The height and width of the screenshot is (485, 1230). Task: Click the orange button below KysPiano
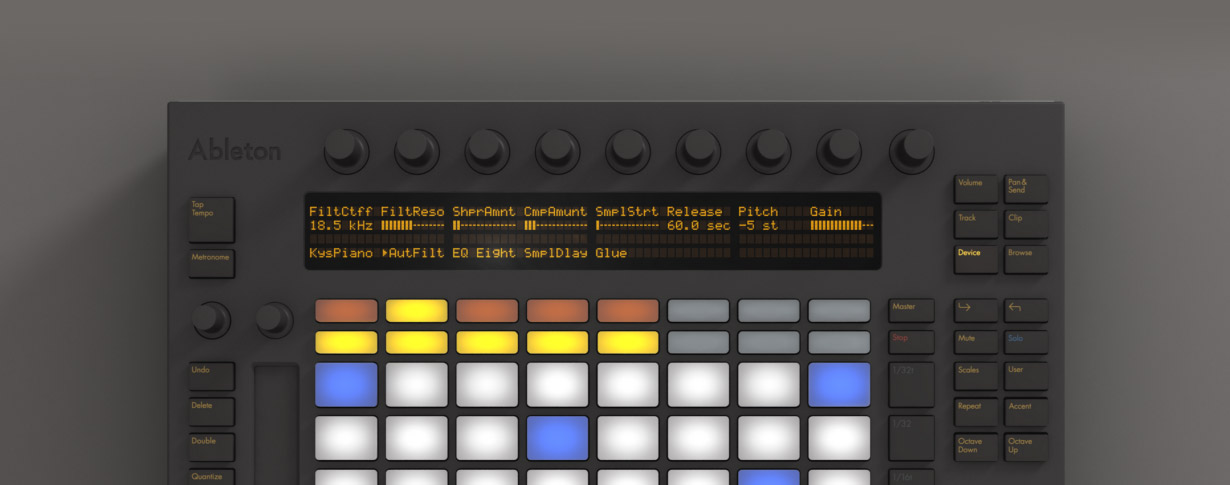pos(346,311)
